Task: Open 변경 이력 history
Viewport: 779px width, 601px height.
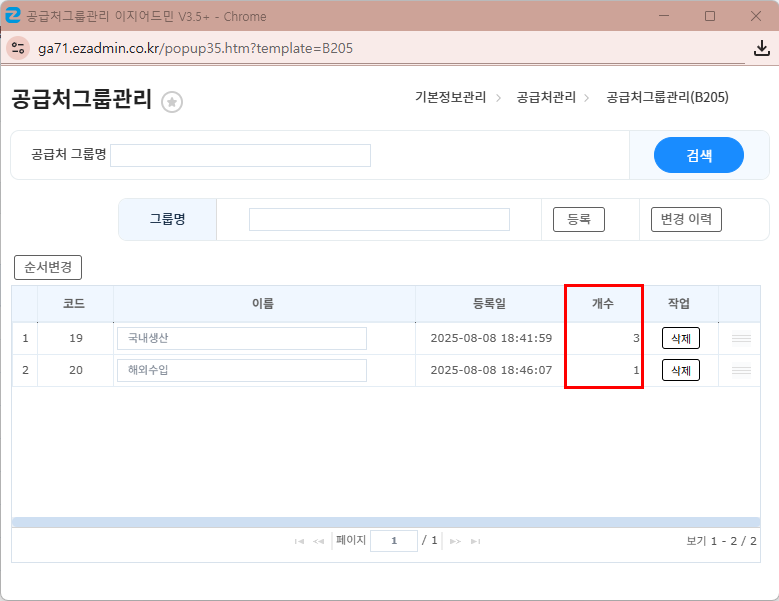Action: pos(686,219)
